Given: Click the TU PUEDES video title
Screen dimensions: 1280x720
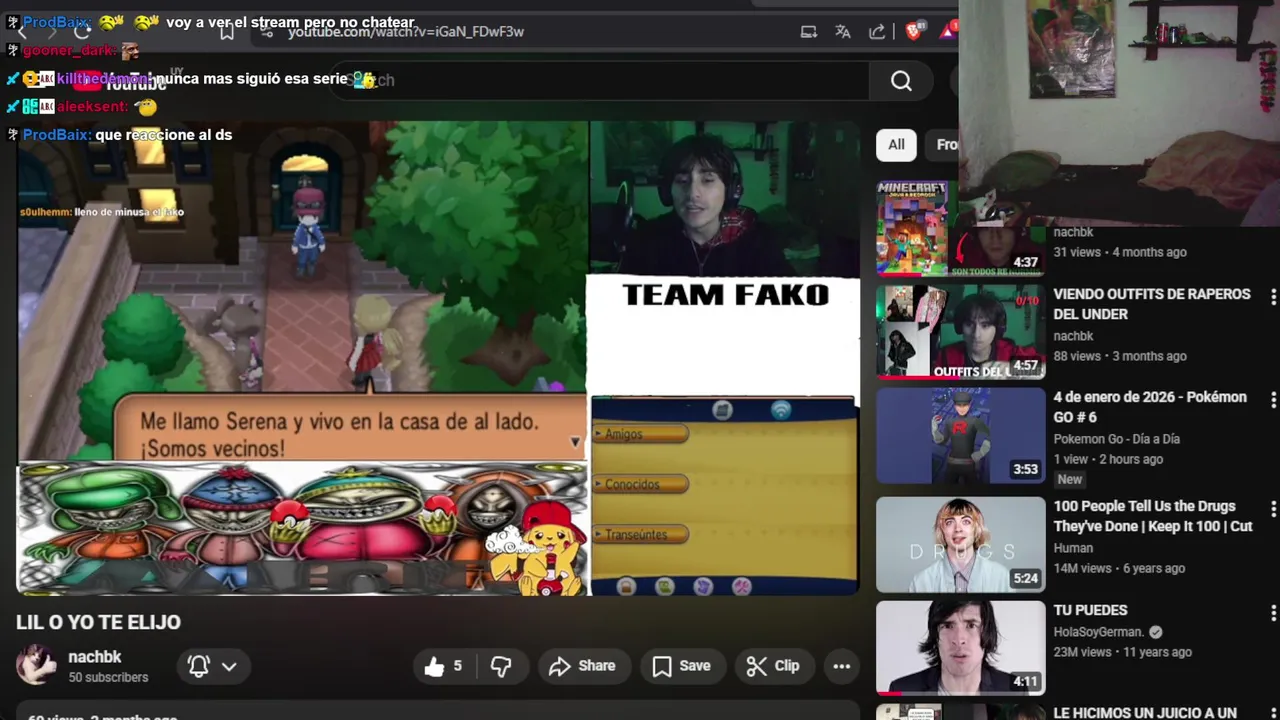Looking at the screenshot, I should click(1090, 610).
